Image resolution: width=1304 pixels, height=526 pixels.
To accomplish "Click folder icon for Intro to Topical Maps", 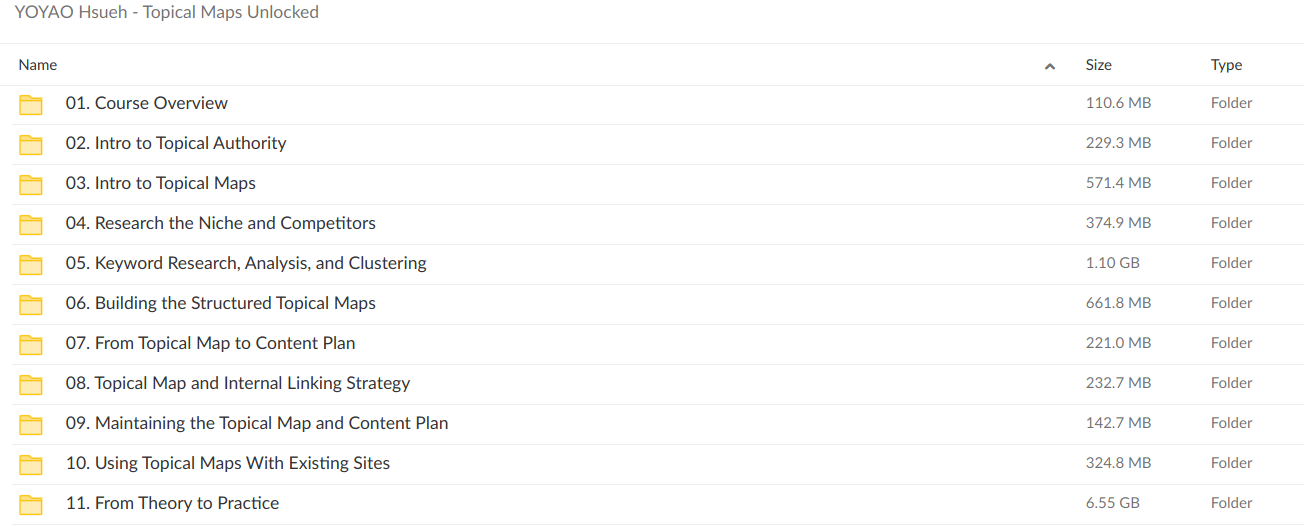I will 31,184.
